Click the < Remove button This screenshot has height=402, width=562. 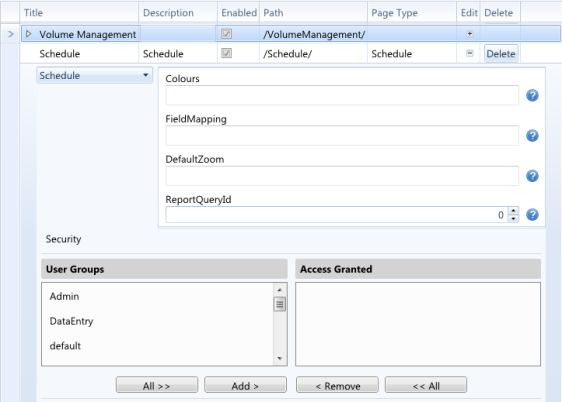pyautogui.click(x=337, y=385)
